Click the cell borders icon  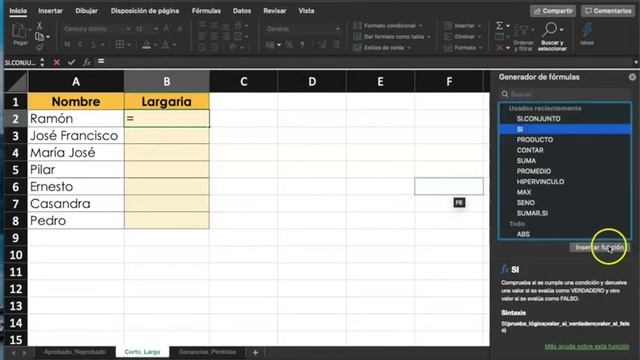(x=120, y=44)
